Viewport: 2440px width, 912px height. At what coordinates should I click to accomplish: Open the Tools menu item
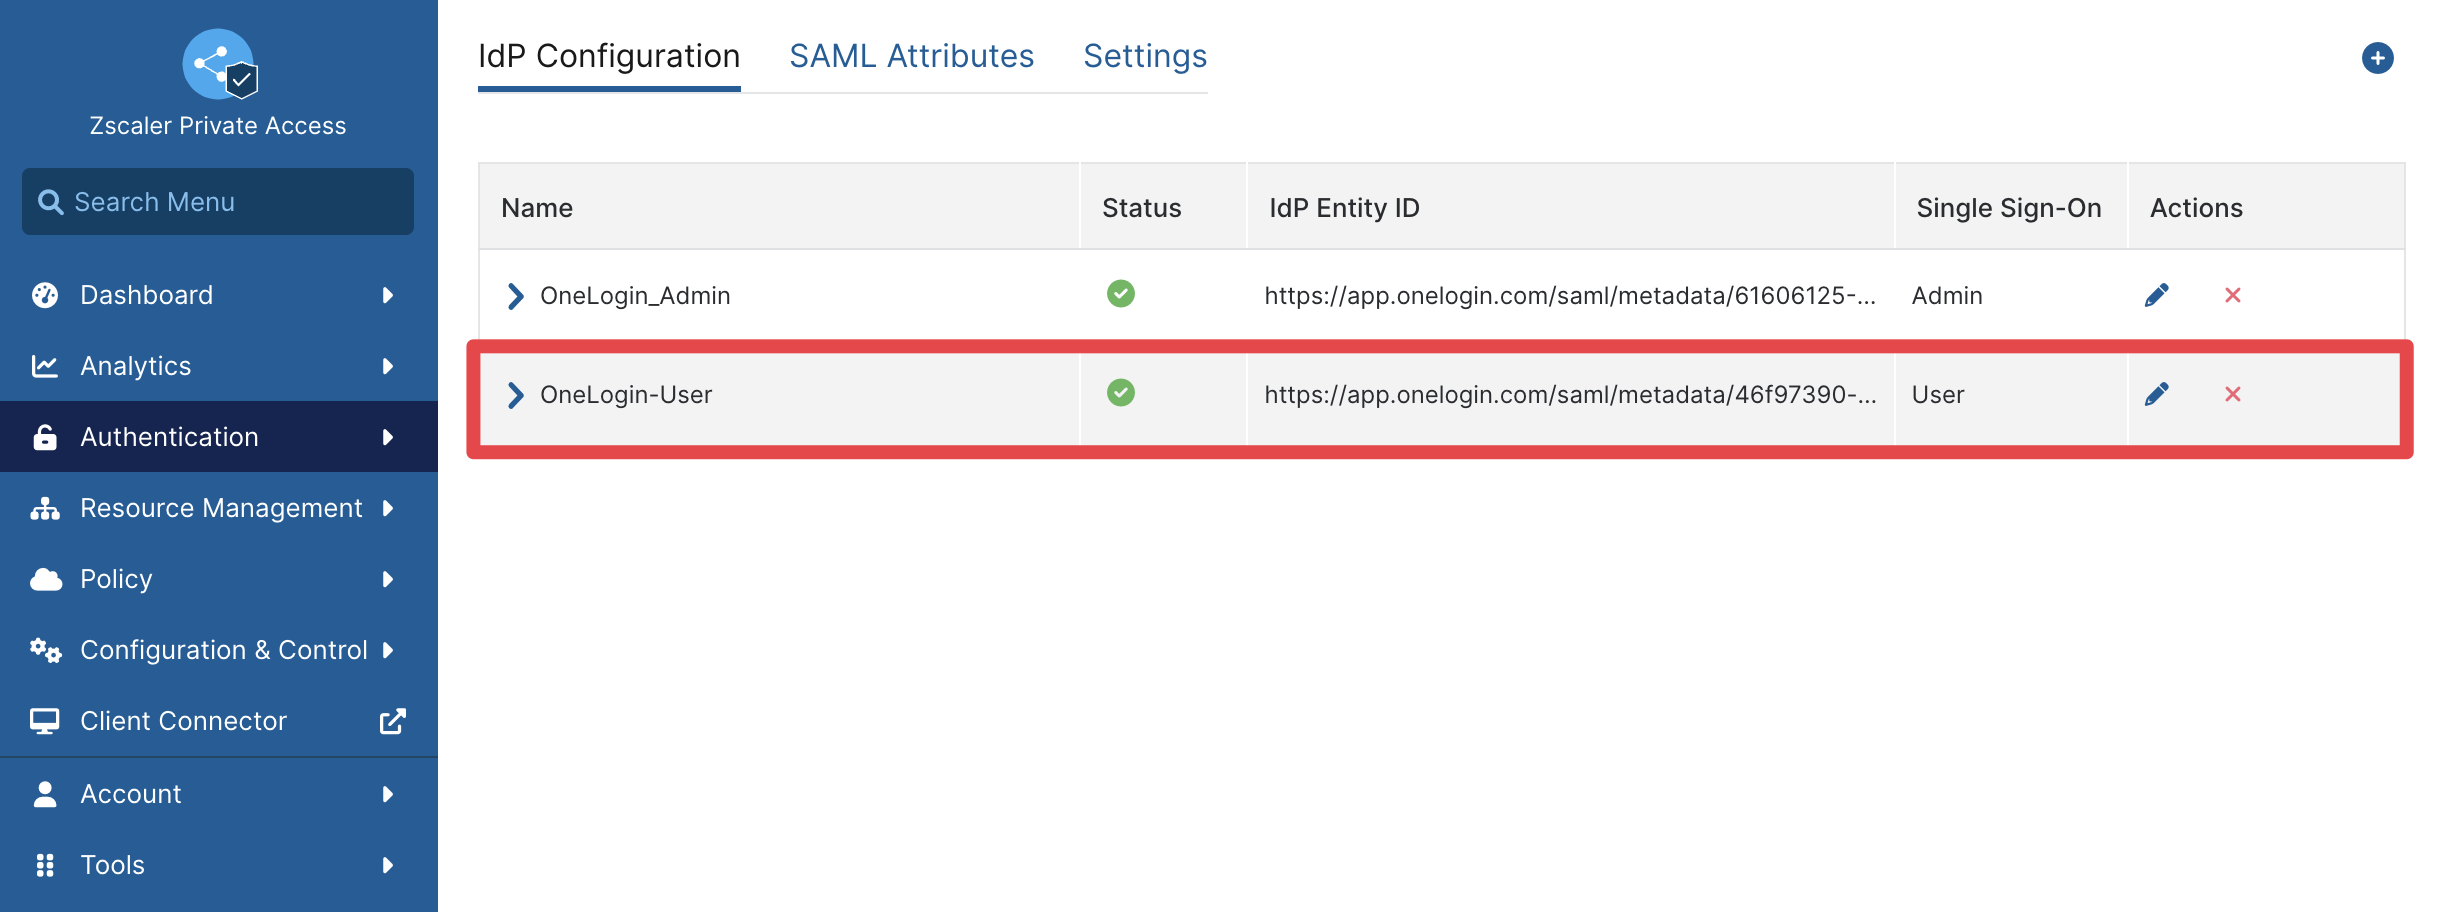tap(219, 865)
